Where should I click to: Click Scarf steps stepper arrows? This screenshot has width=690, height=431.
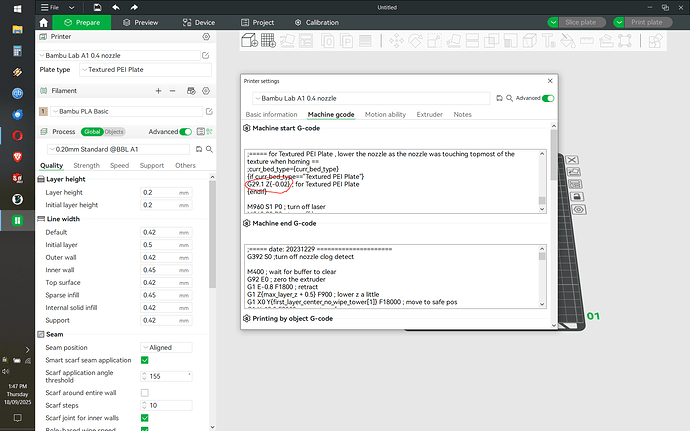(x=144, y=405)
